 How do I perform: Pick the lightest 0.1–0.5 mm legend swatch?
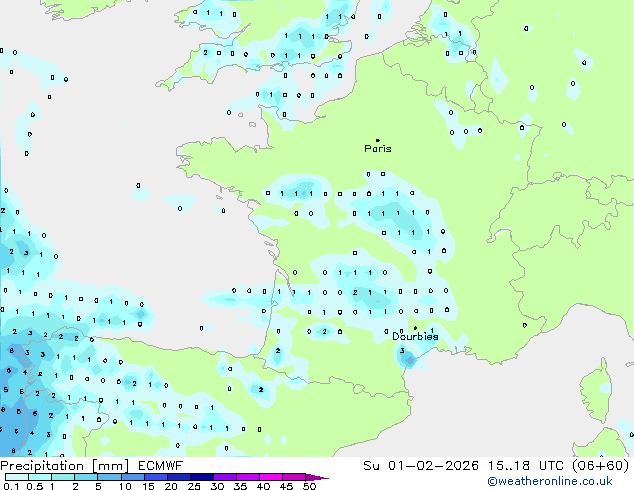[x=17, y=477]
